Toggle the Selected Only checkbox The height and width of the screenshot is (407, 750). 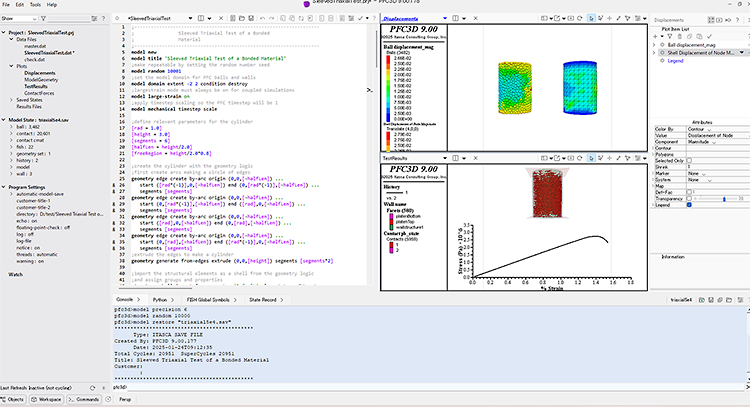689,161
